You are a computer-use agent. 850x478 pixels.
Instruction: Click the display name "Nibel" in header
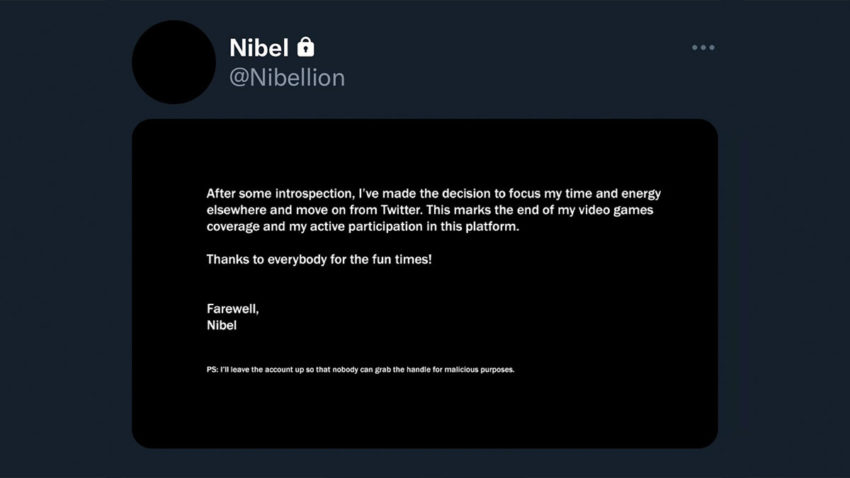(259, 48)
